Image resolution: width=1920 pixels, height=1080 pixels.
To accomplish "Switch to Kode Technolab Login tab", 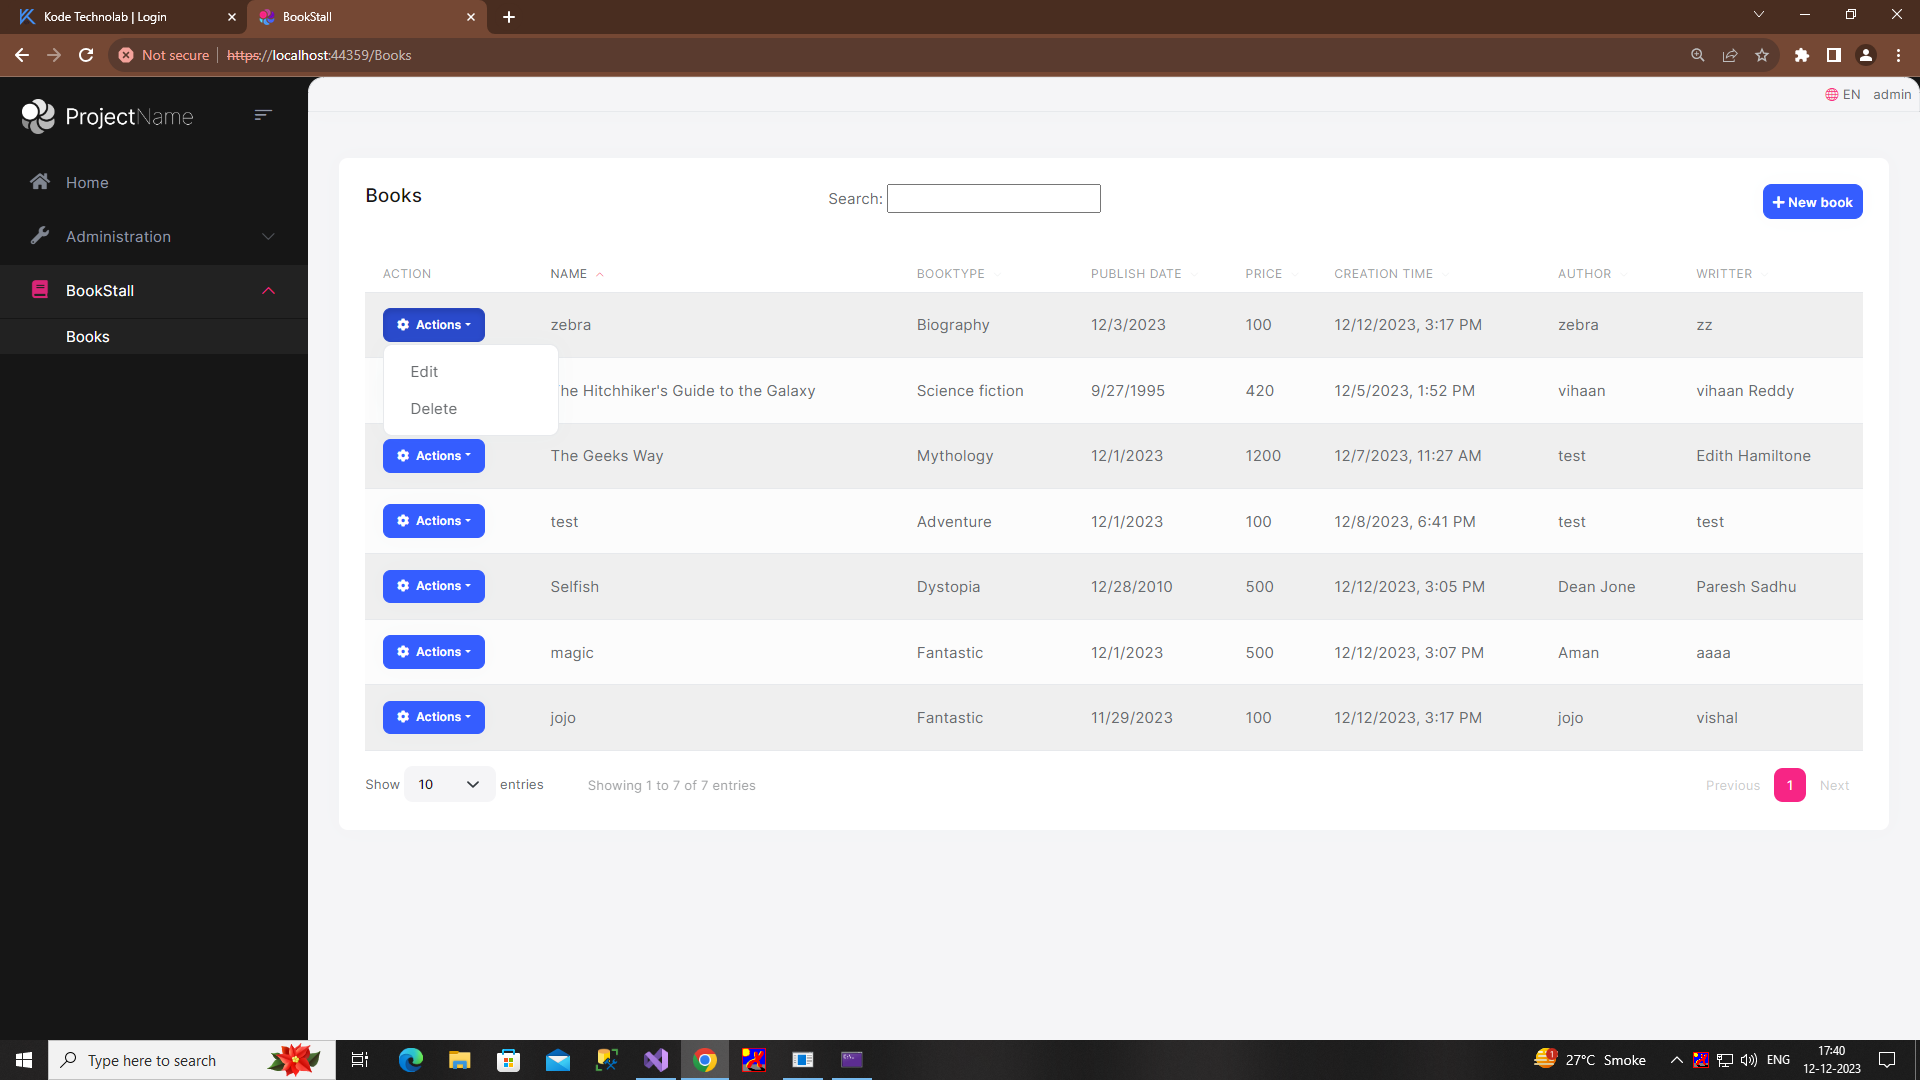I will click(125, 17).
